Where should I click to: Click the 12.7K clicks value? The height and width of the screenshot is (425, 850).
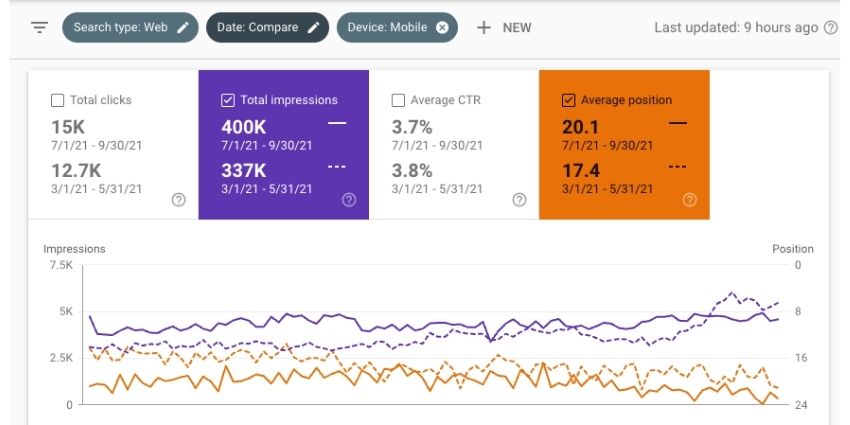tap(76, 171)
